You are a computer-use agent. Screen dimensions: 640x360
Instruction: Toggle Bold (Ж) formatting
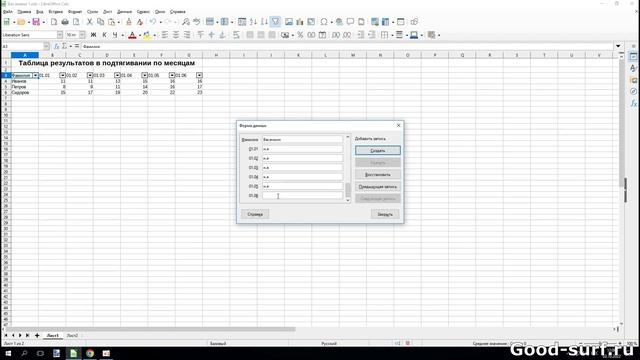[93, 35]
